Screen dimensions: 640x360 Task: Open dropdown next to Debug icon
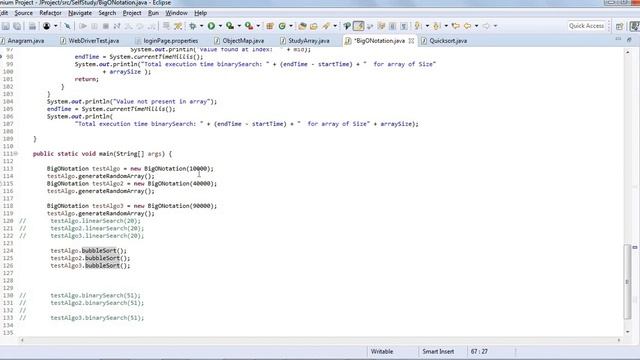(201, 26)
